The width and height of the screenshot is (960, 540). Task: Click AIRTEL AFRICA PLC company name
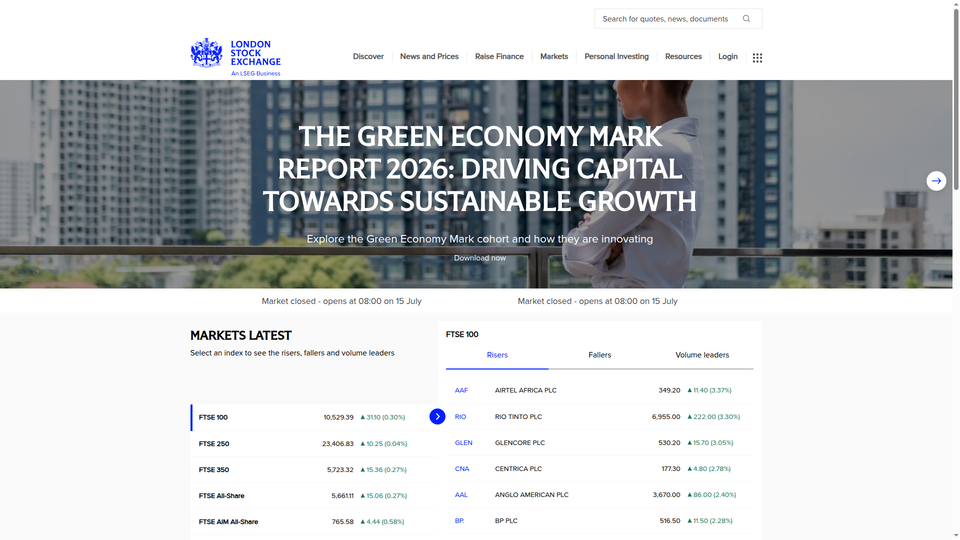pyautogui.click(x=525, y=390)
